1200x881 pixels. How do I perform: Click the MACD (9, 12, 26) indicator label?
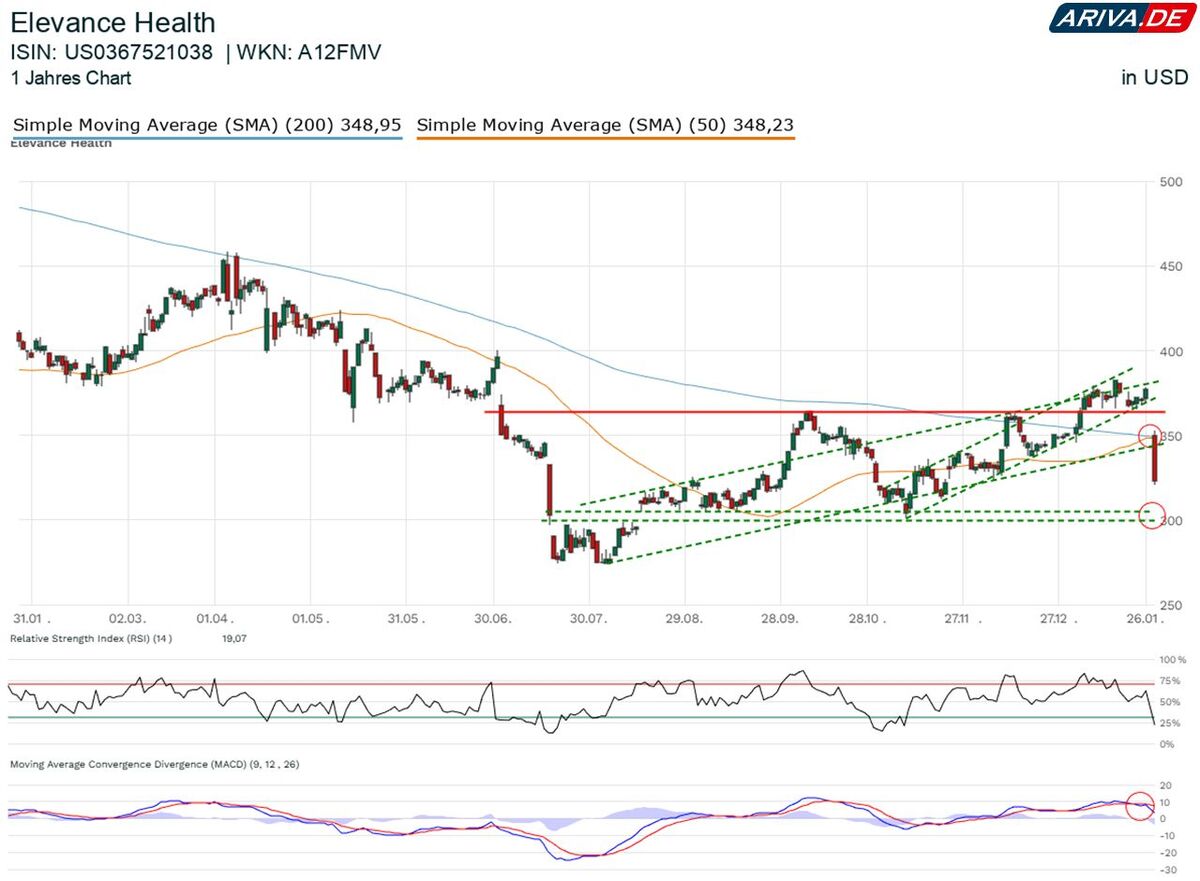[155, 764]
